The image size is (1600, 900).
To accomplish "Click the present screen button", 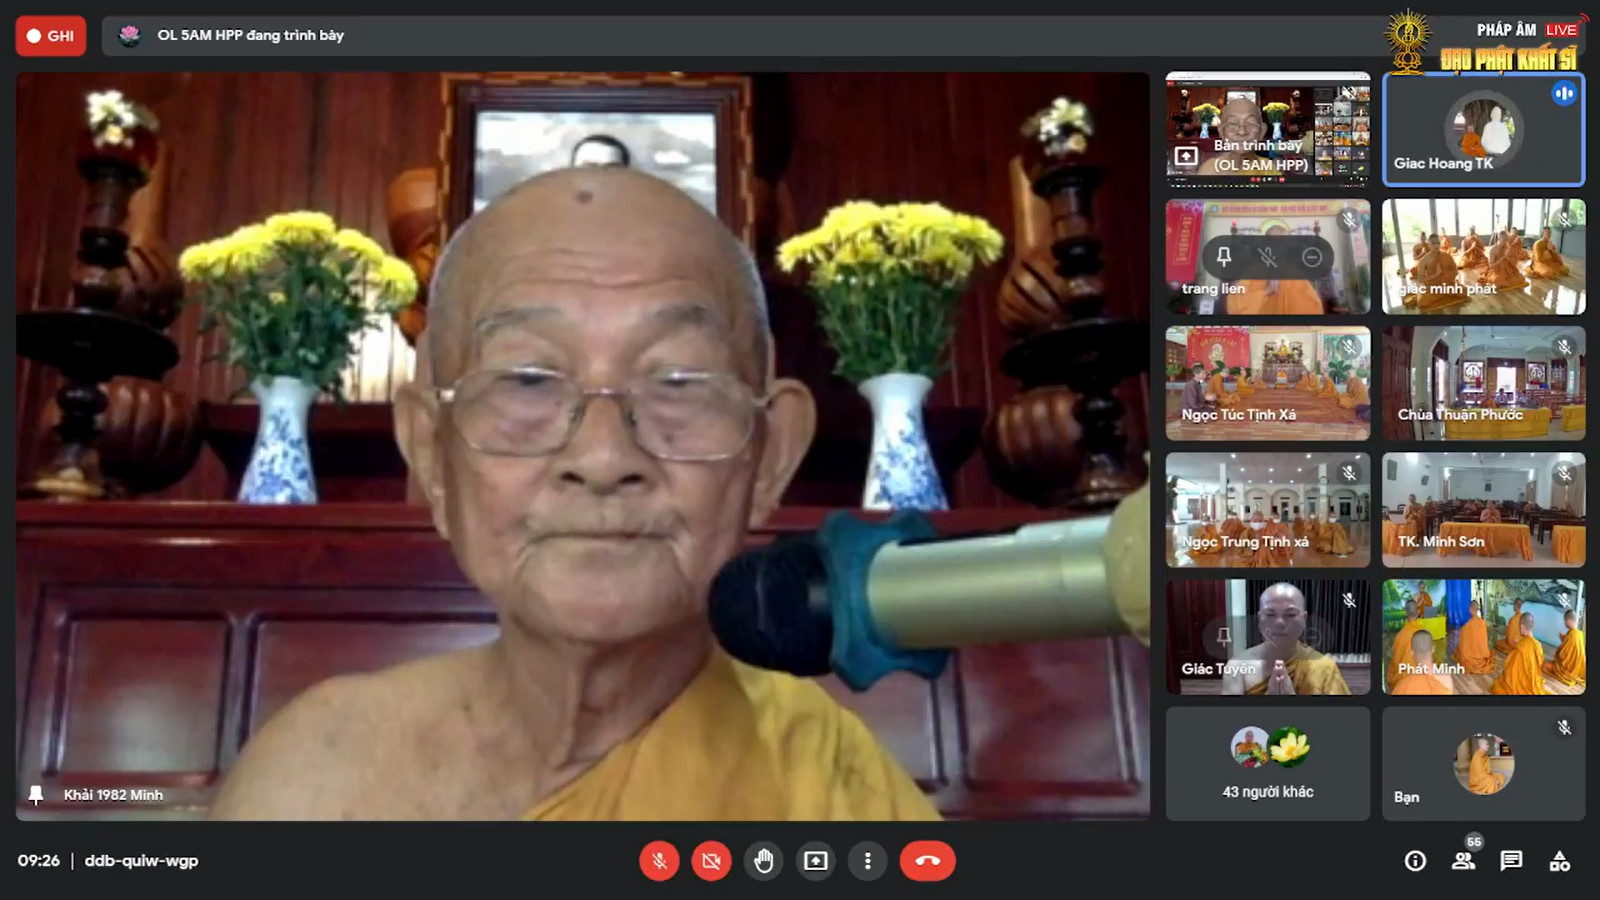I will point(816,861).
